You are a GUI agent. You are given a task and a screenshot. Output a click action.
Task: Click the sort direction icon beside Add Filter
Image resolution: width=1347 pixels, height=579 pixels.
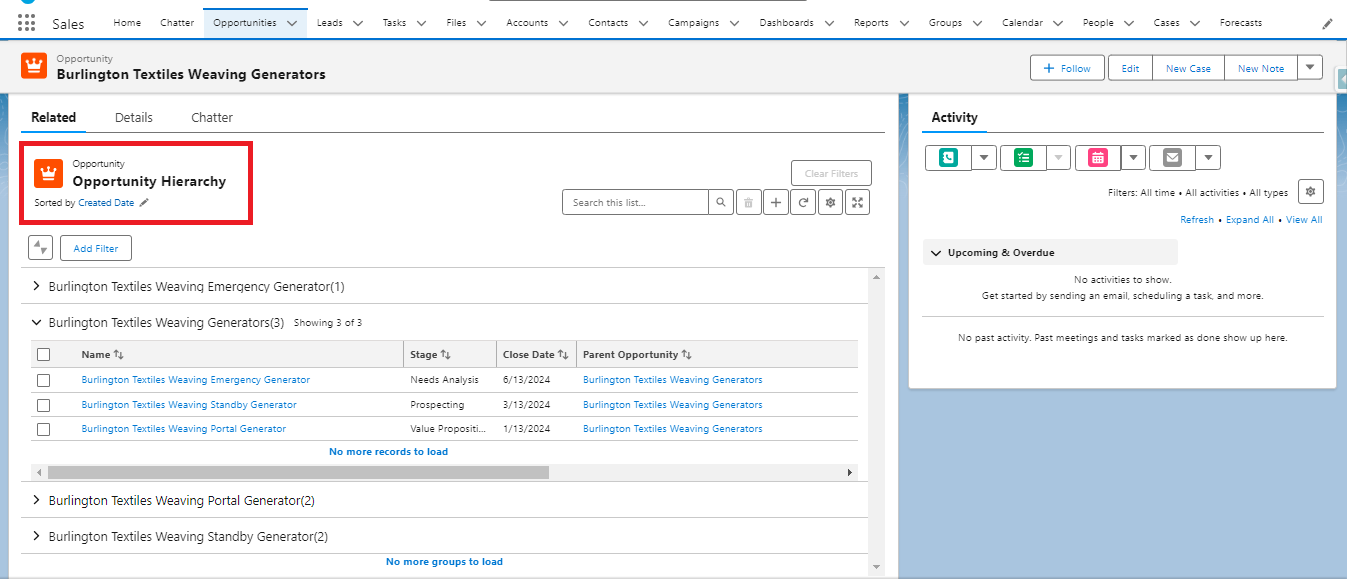[40, 248]
